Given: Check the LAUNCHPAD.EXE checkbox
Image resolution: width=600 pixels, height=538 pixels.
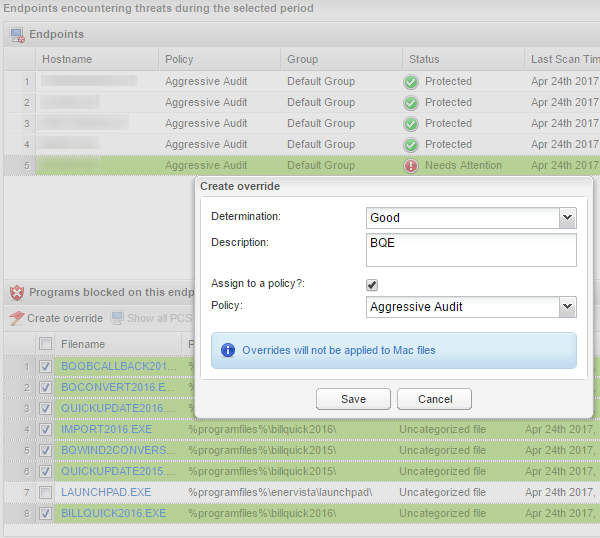Looking at the screenshot, I should (46, 492).
